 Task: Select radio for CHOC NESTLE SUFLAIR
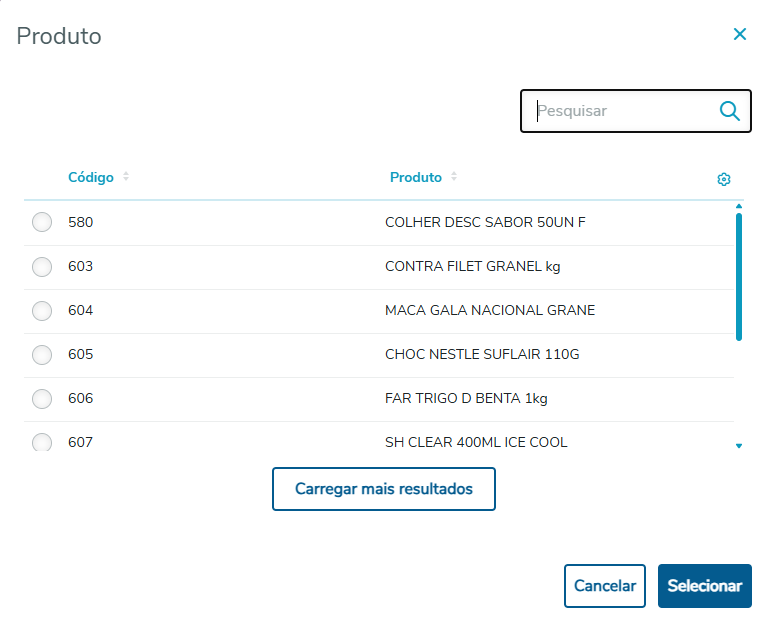tap(42, 355)
